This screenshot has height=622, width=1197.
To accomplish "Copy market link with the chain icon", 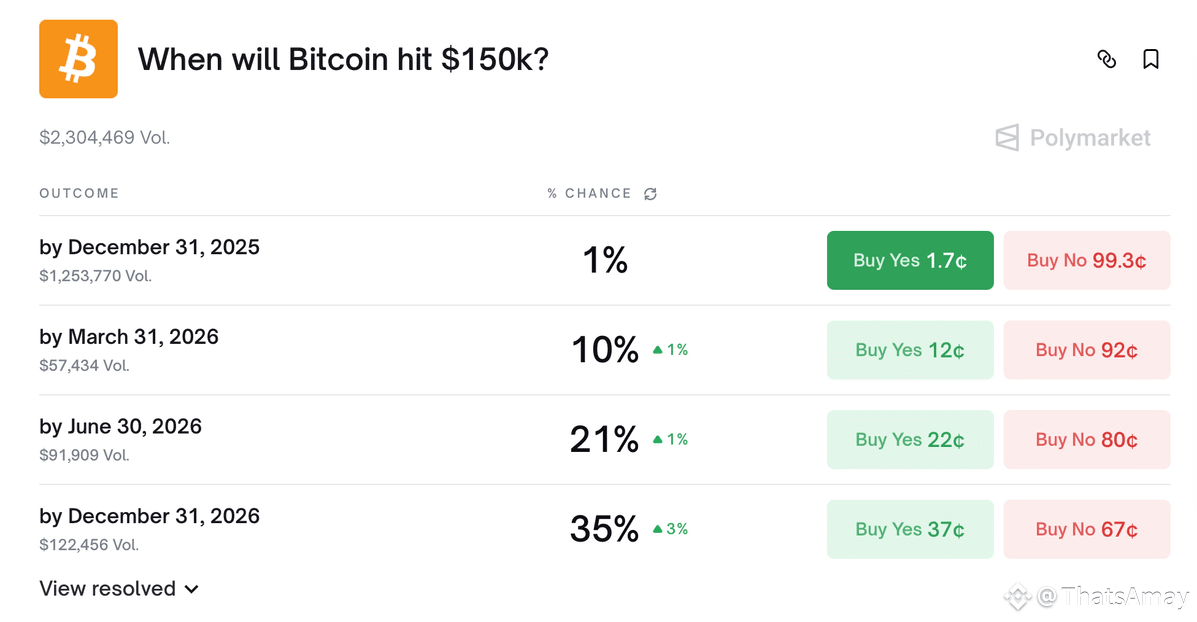I will (x=1106, y=59).
